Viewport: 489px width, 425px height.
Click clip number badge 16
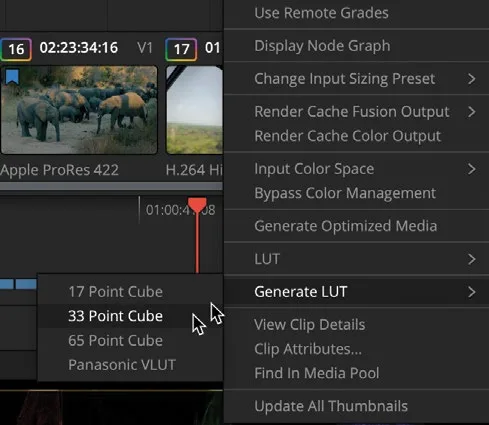pos(16,49)
